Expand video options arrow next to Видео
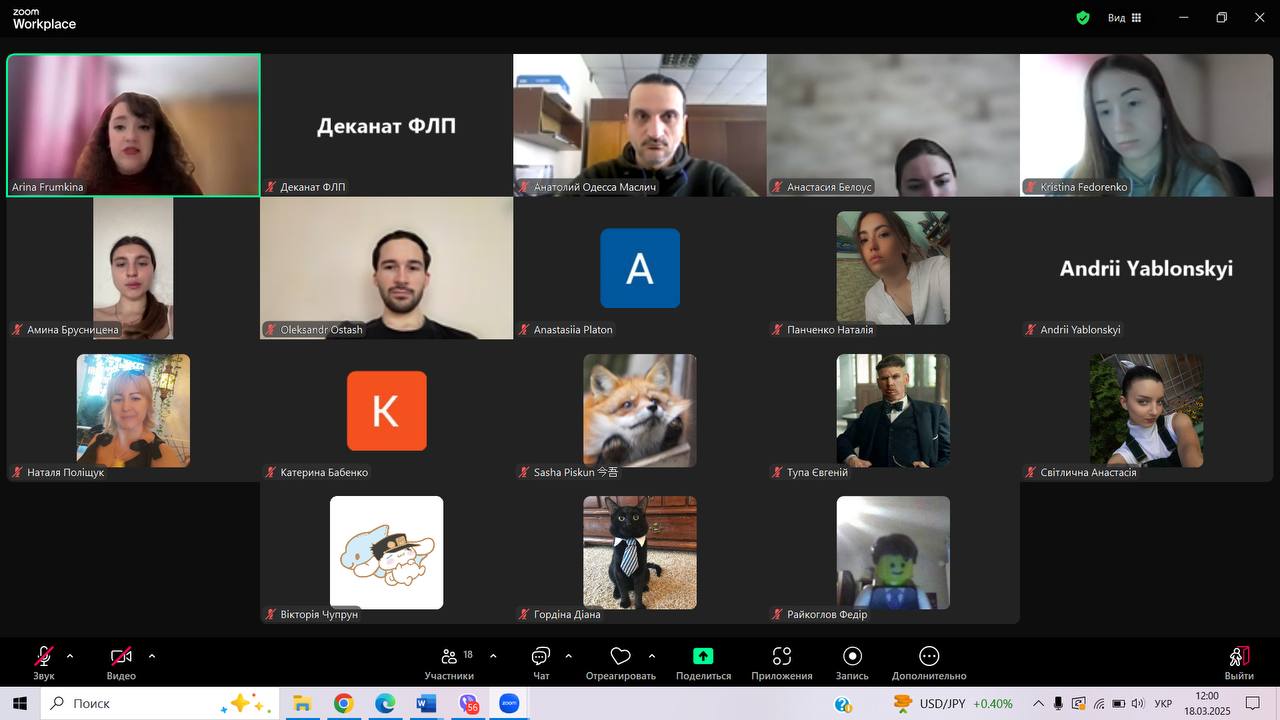 (x=152, y=656)
